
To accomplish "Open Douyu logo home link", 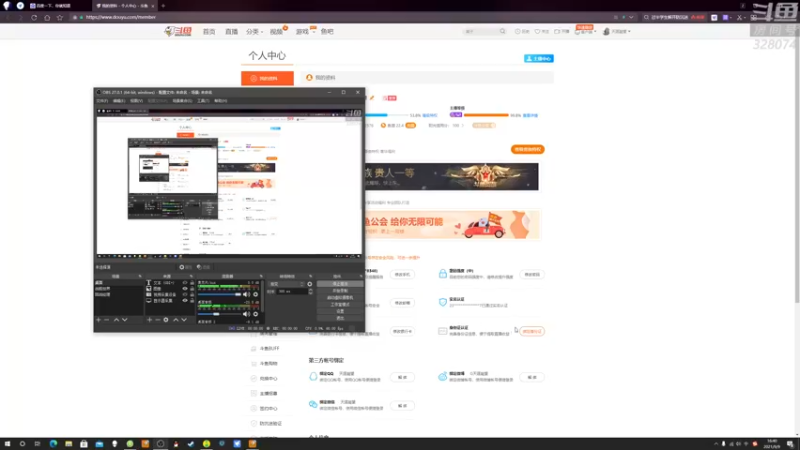I will point(178,31).
